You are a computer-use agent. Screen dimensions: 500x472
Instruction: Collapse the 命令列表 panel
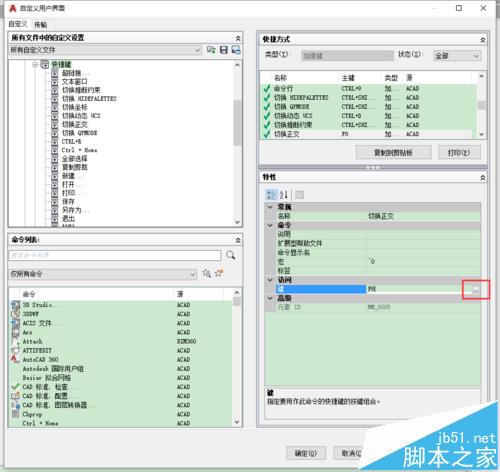tap(238, 240)
